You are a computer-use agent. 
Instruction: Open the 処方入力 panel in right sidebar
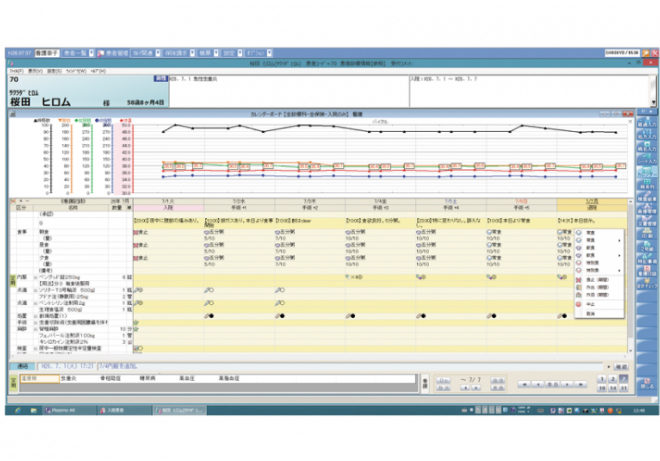647,133
